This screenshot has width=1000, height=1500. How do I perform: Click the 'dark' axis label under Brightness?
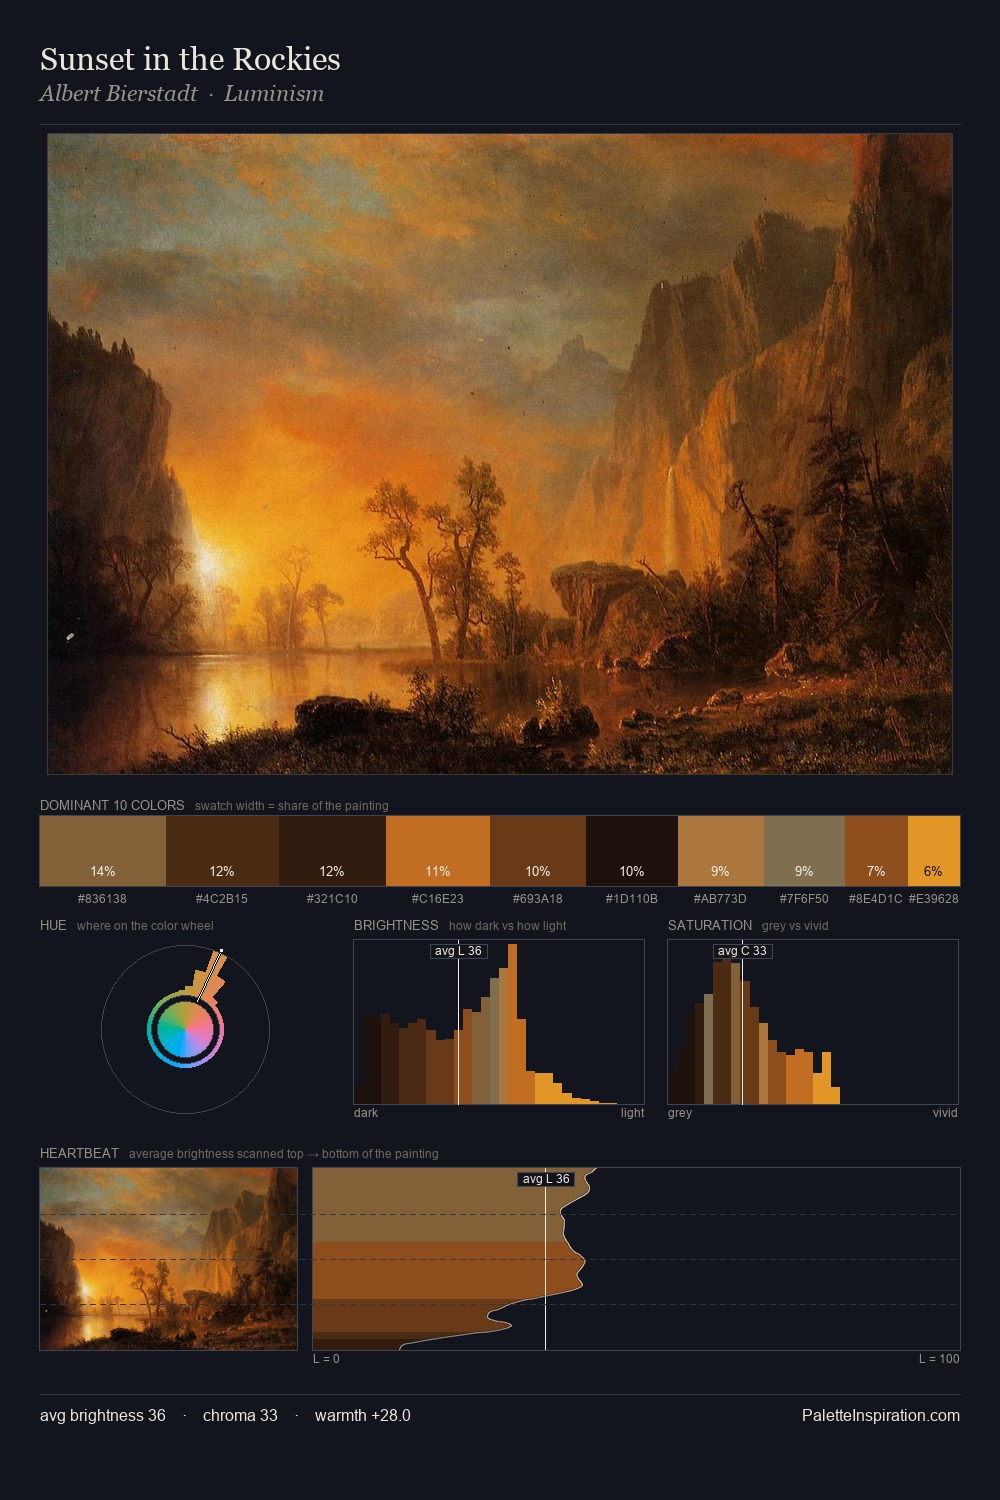pyautogui.click(x=366, y=1113)
